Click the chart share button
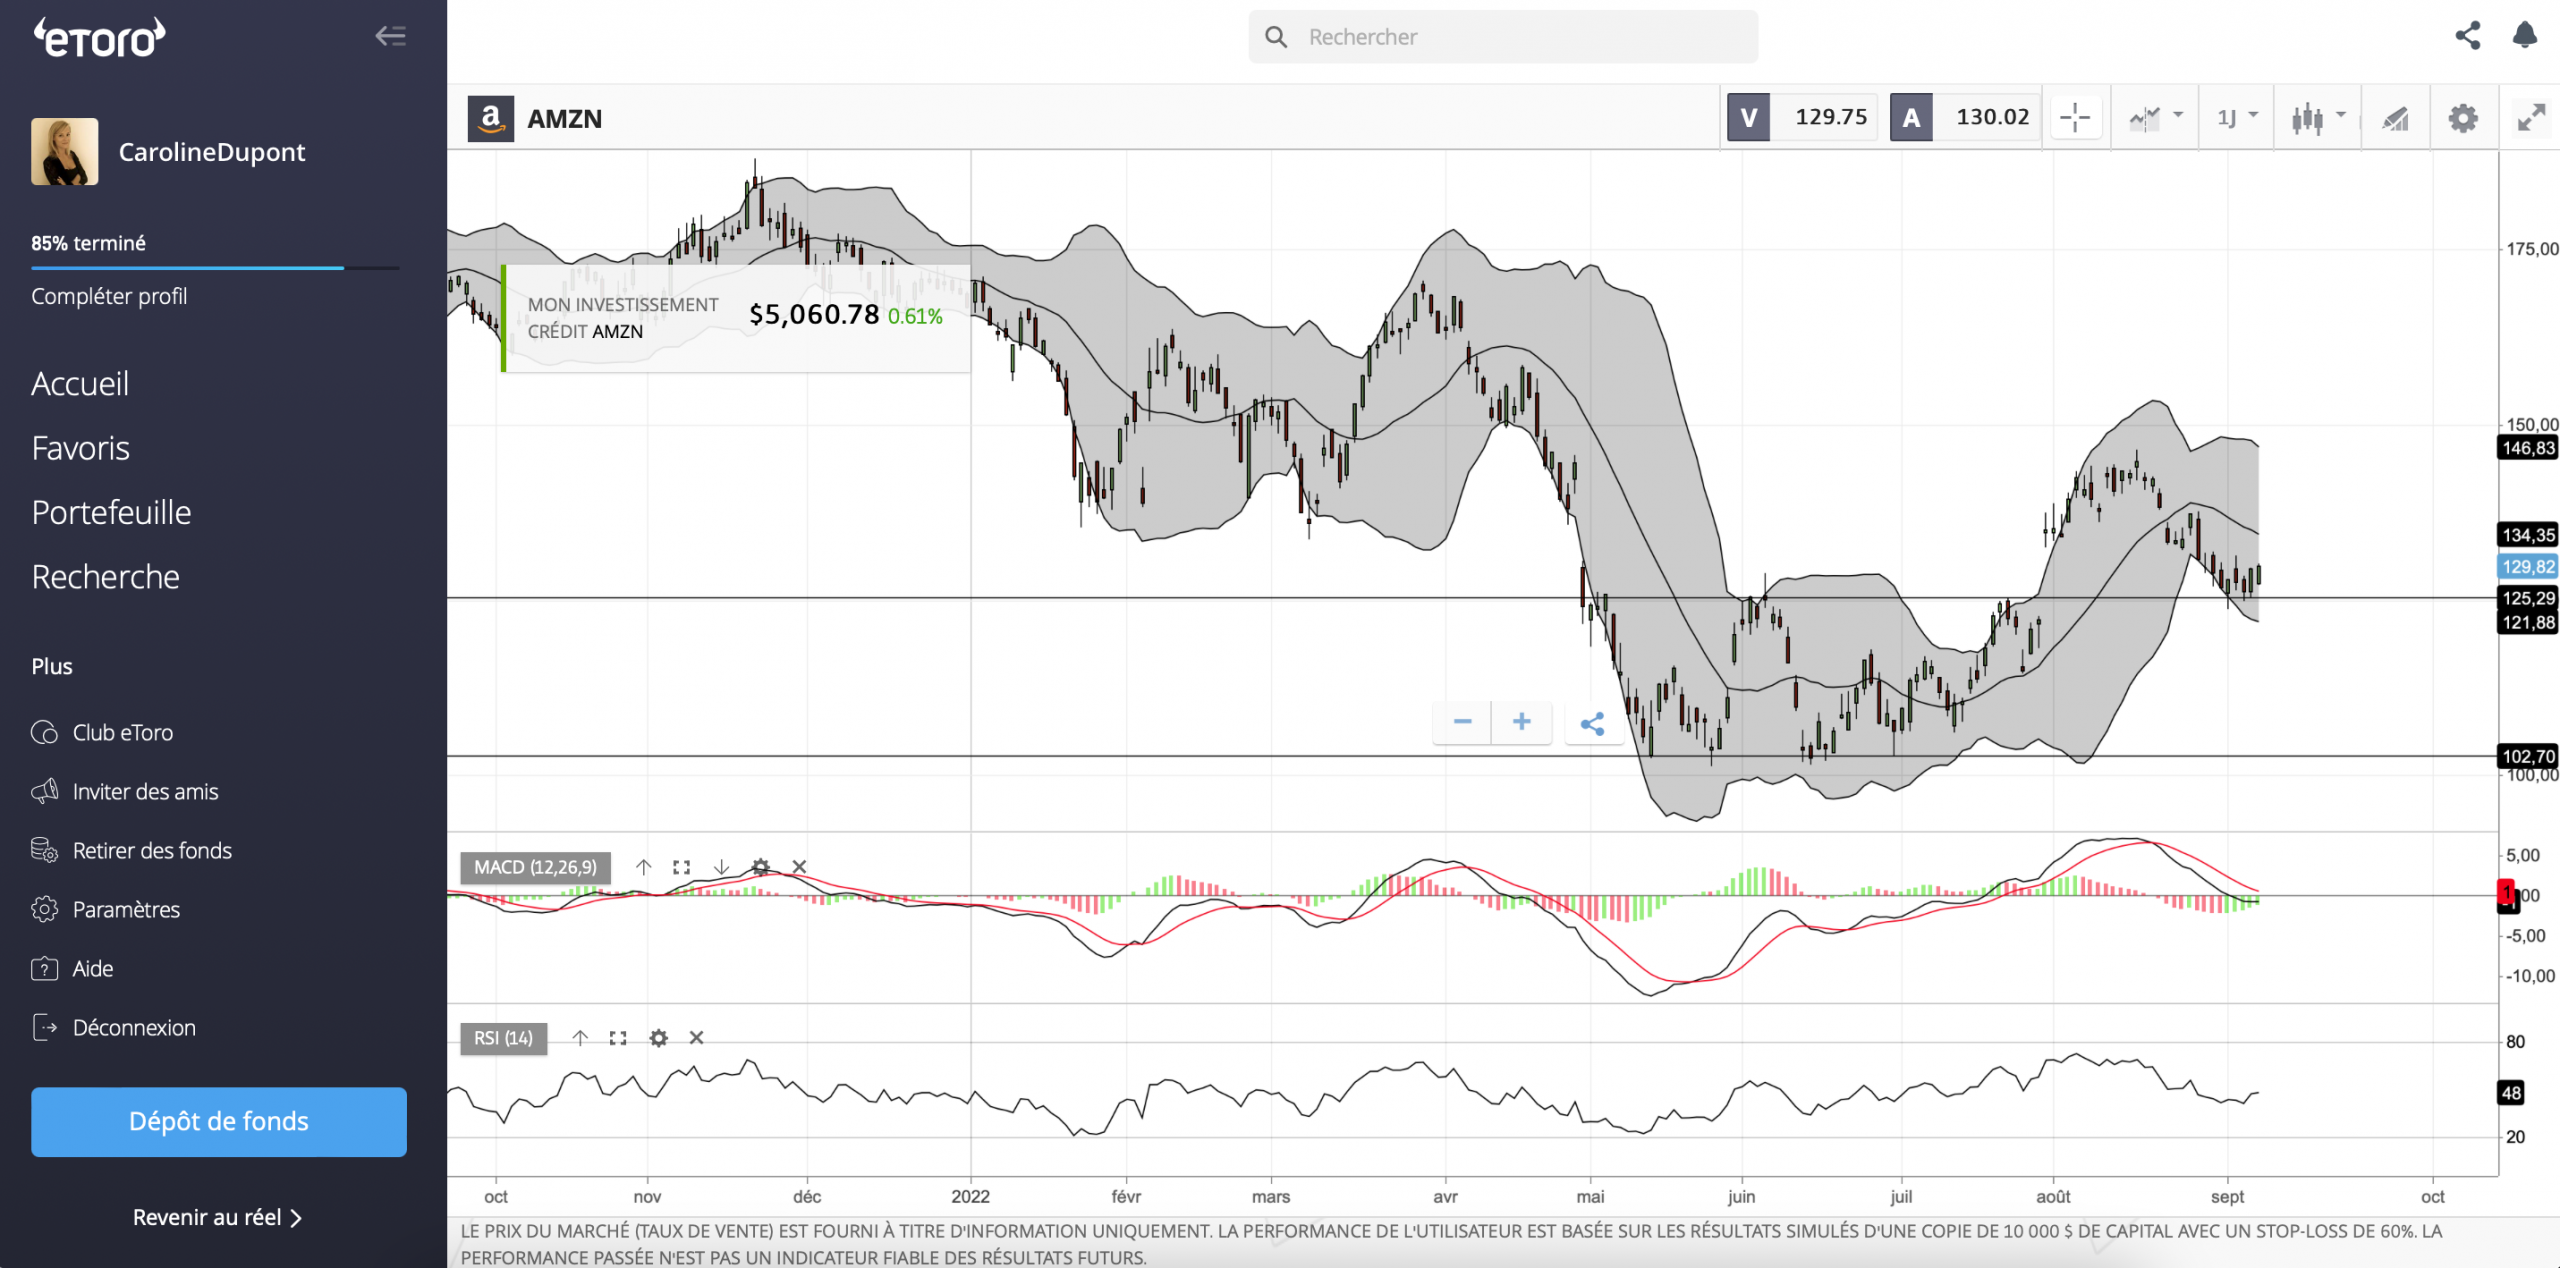Image resolution: width=2560 pixels, height=1268 pixels. (1592, 723)
